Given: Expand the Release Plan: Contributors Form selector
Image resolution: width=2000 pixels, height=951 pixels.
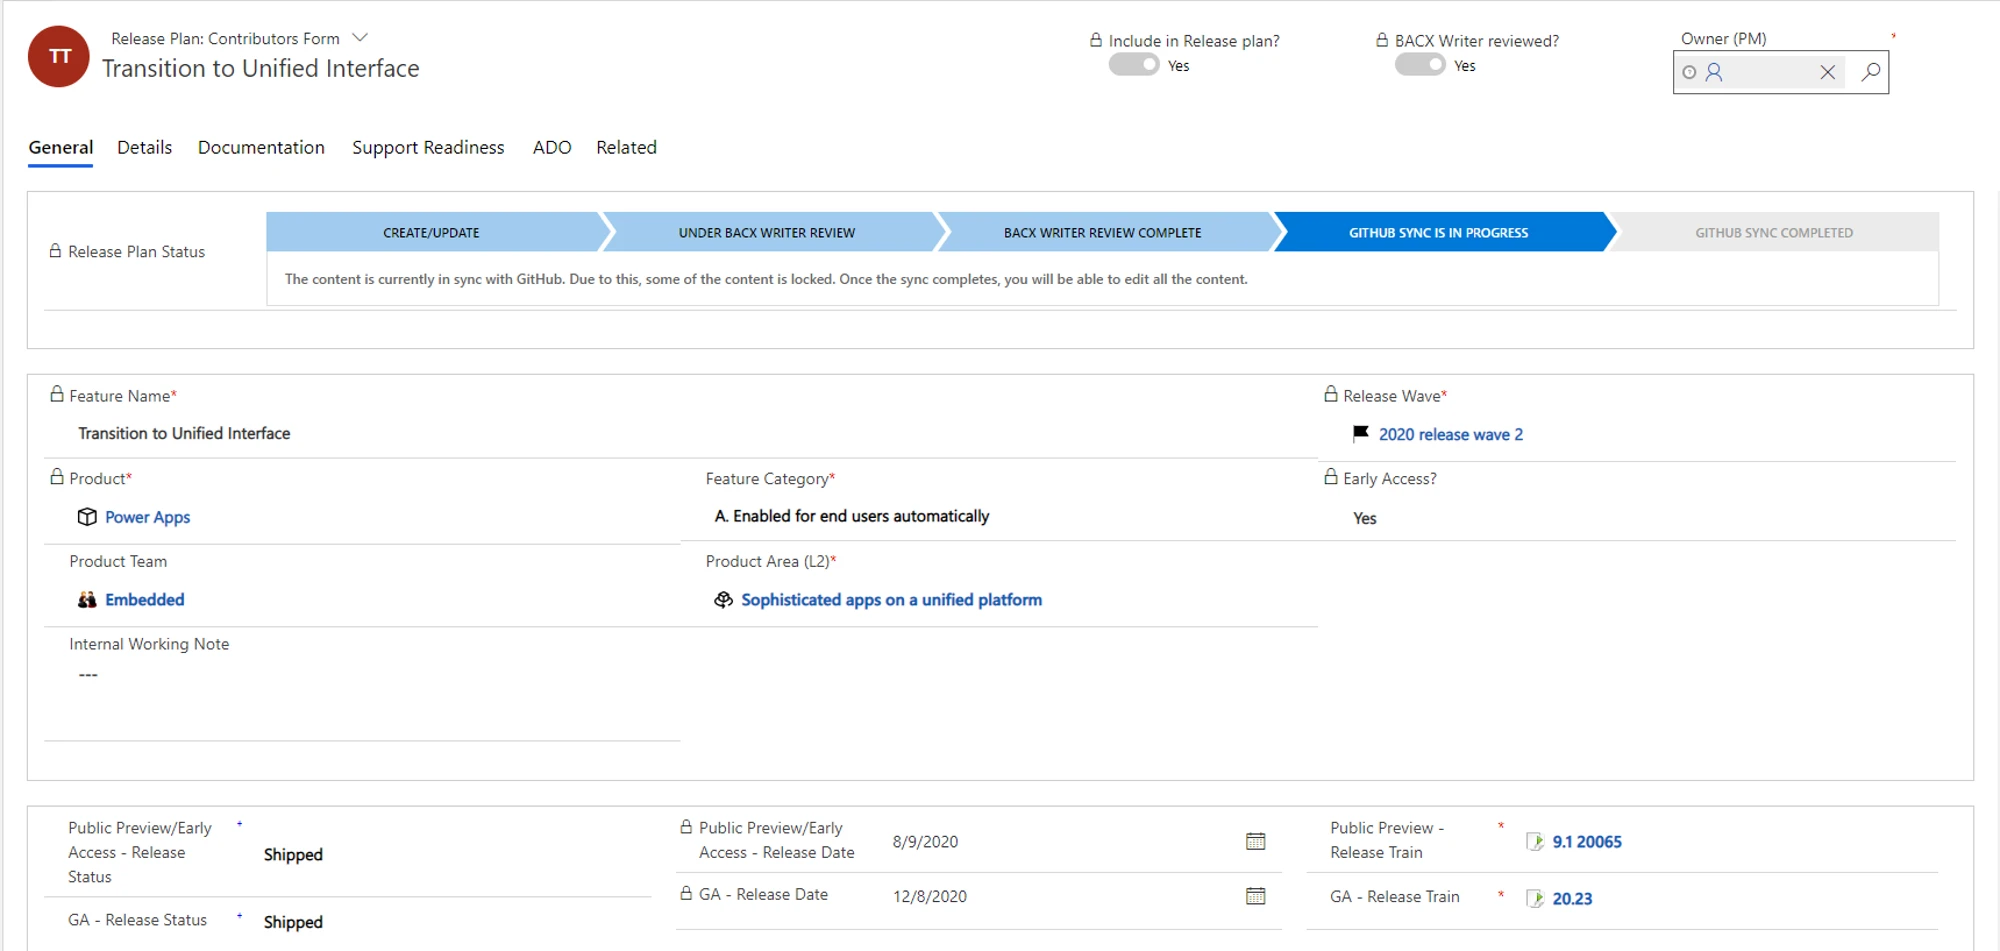Looking at the screenshot, I should [360, 37].
